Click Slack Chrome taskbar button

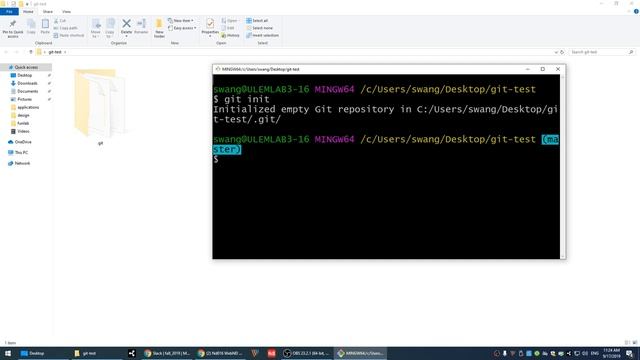(168, 353)
